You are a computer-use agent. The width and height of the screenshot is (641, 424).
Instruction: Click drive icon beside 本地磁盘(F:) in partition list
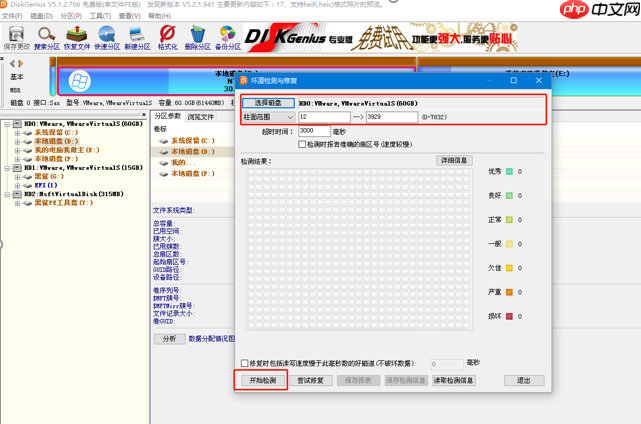pos(164,174)
